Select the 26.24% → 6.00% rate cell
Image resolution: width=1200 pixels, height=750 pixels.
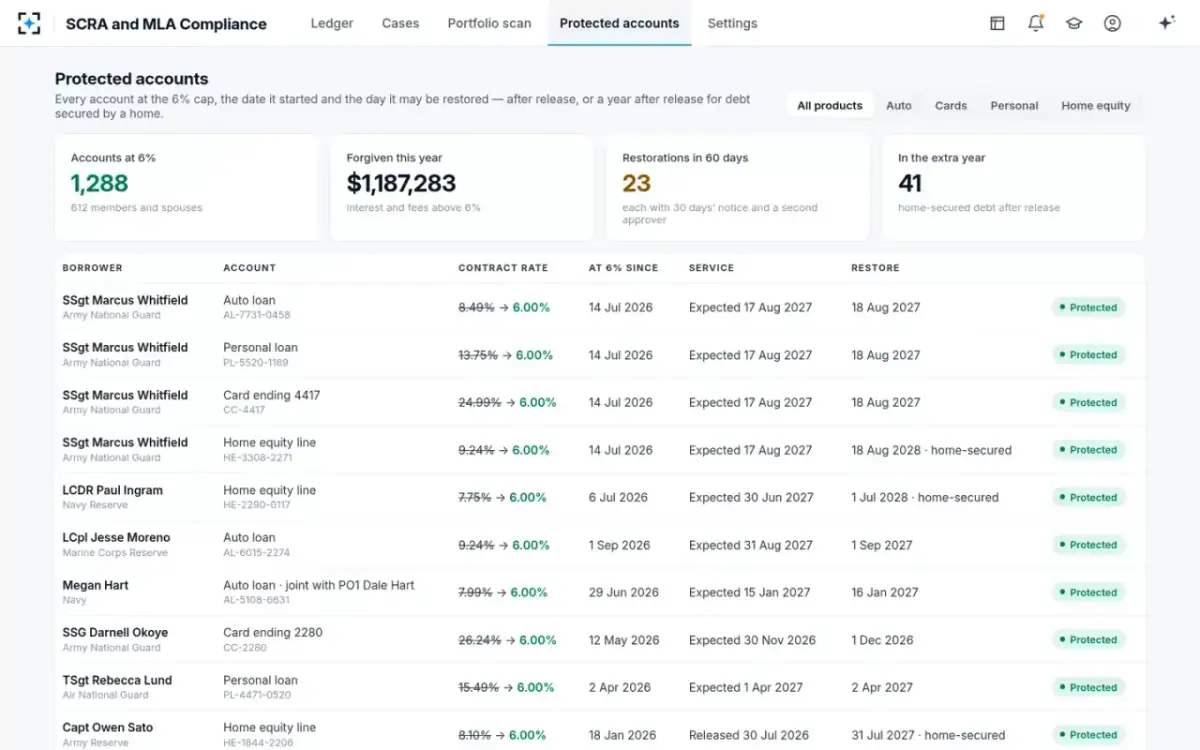click(507, 640)
